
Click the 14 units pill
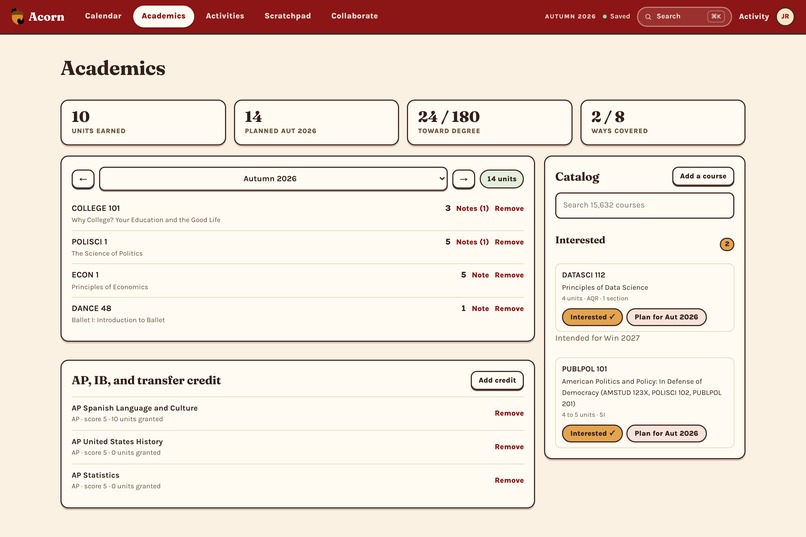pyautogui.click(x=502, y=179)
